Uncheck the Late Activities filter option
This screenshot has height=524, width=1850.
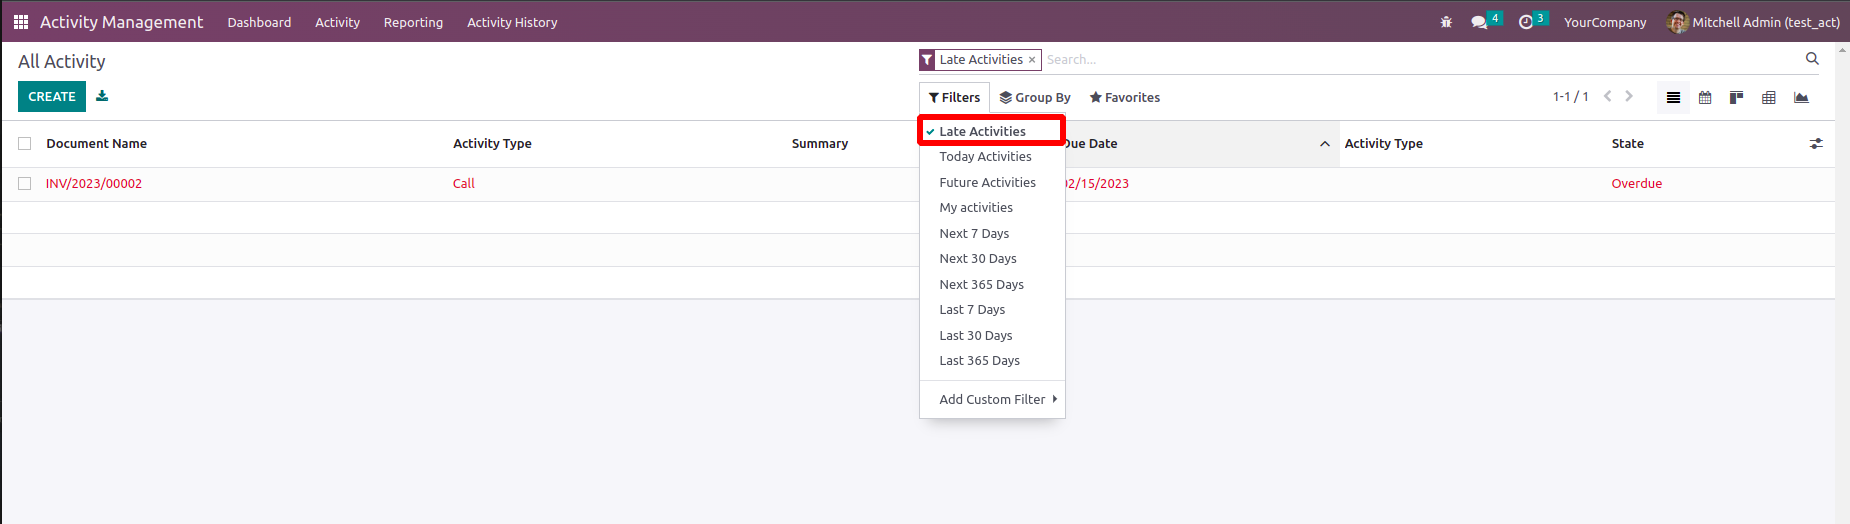pyautogui.click(x=982, y=131)
